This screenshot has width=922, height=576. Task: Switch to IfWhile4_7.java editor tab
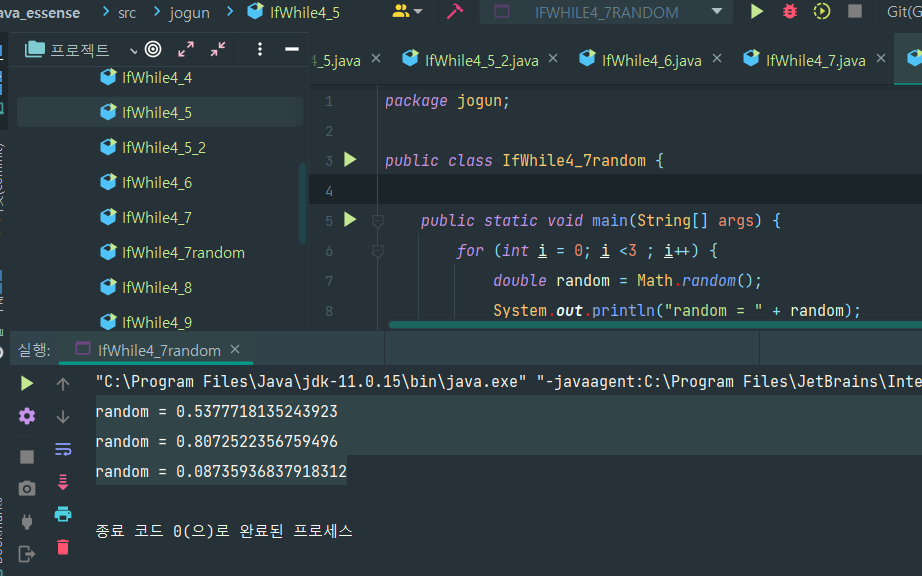pos(806,60)
